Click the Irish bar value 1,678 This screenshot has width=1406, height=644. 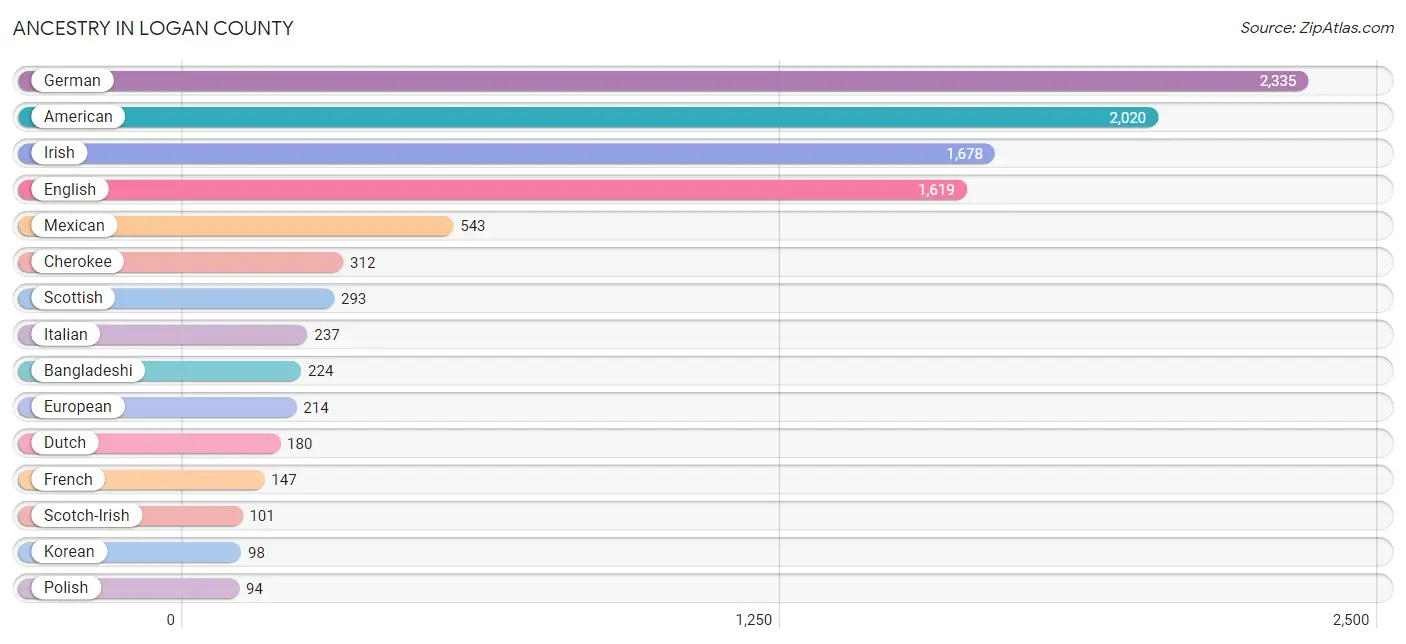(965, 154)
